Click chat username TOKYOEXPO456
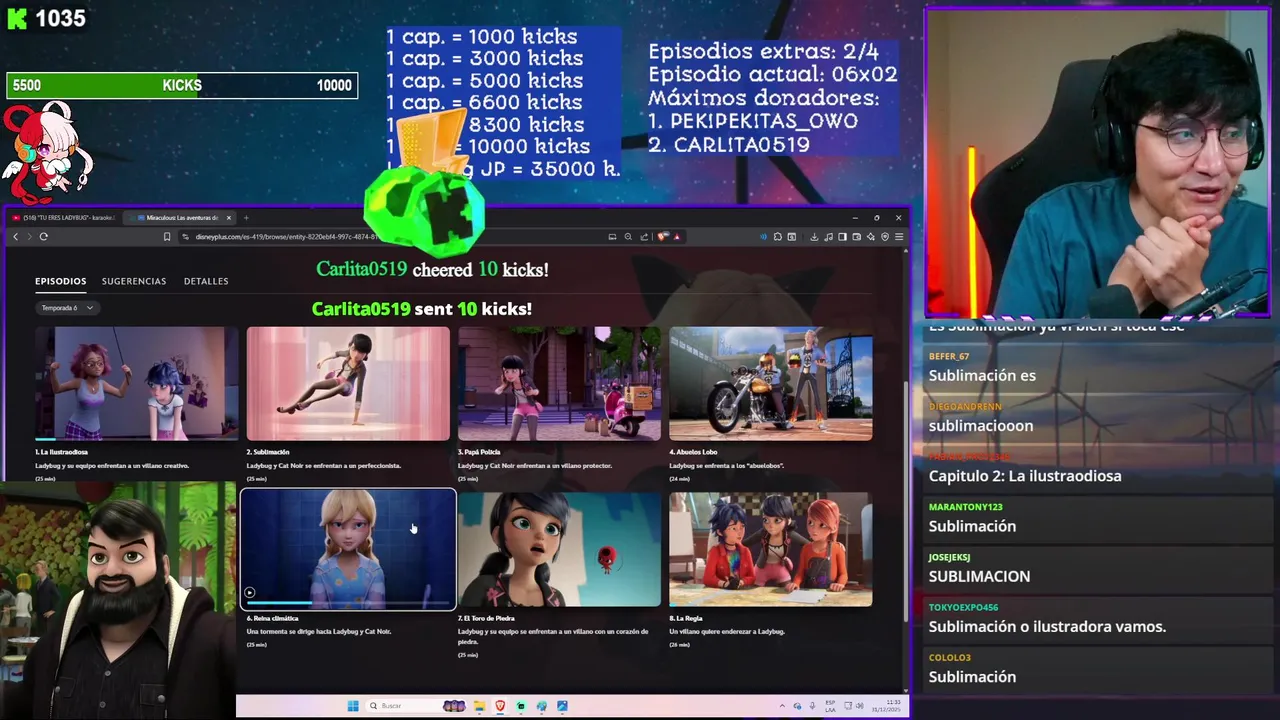1280x720 pixels. pyautogui.click(x=963, y=607)
